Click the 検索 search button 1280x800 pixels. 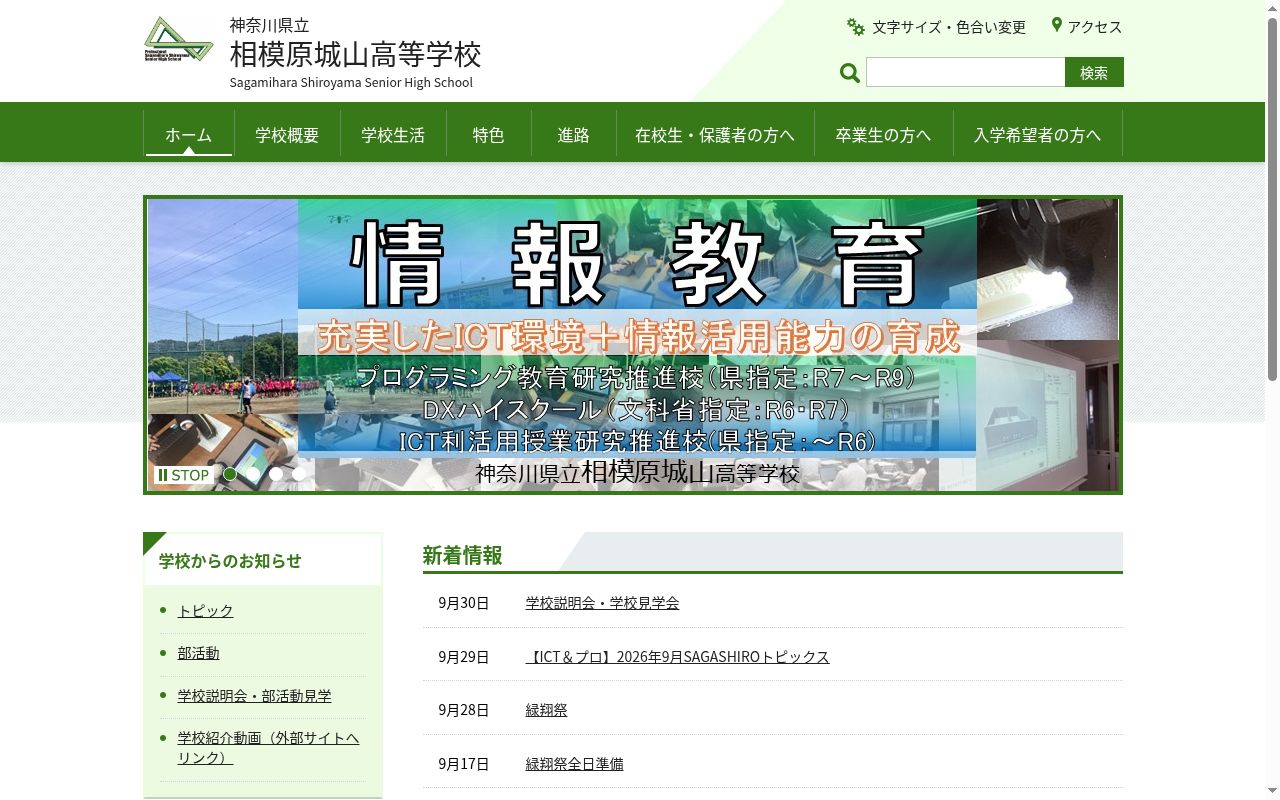pyautogui.click(x=1094, y=72)
